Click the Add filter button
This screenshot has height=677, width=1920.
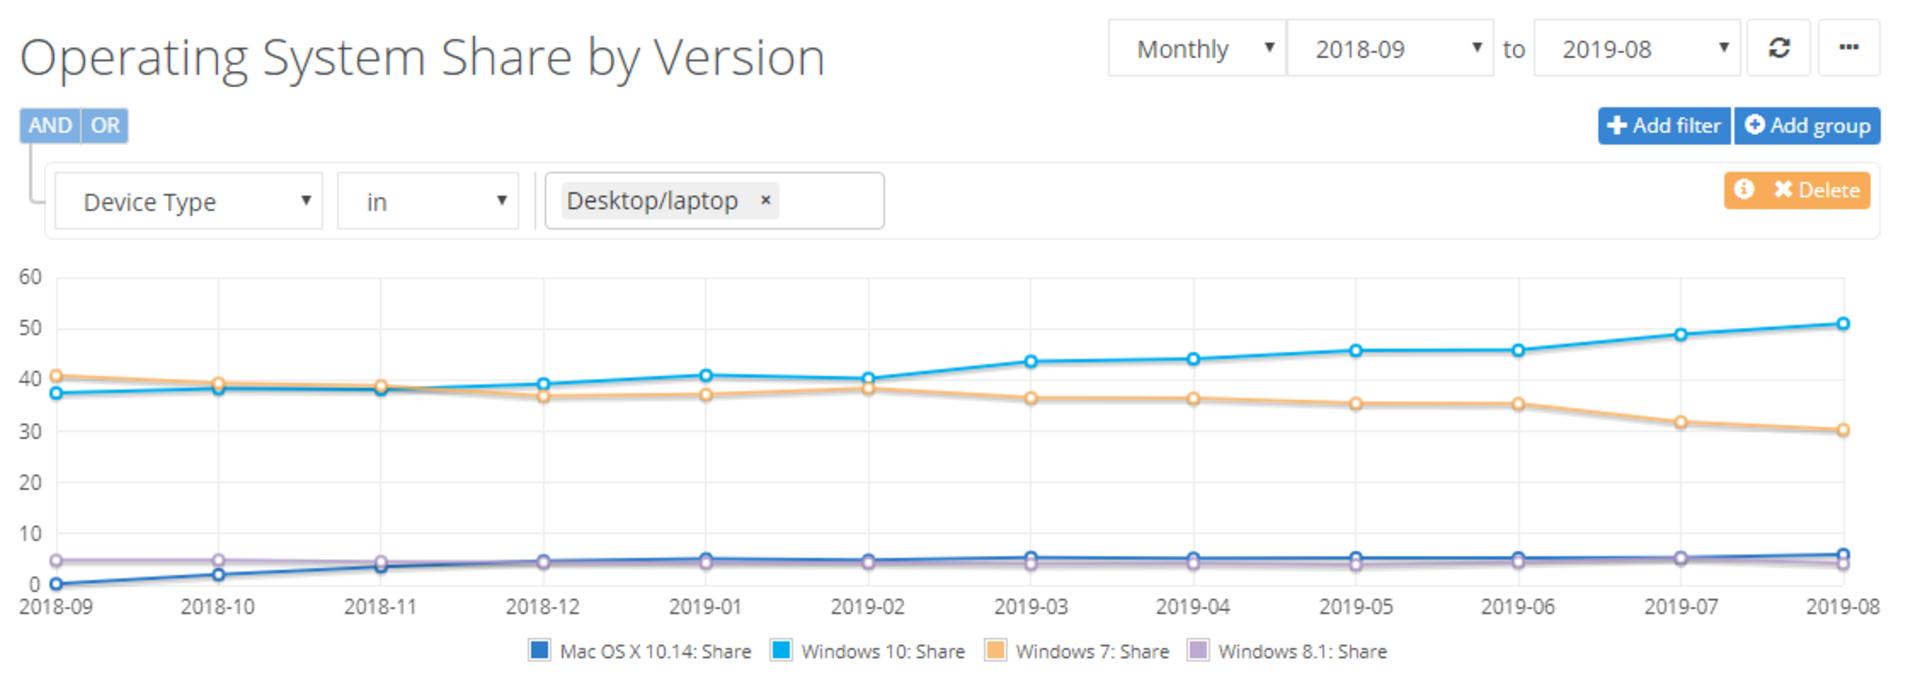(1664, 125)
